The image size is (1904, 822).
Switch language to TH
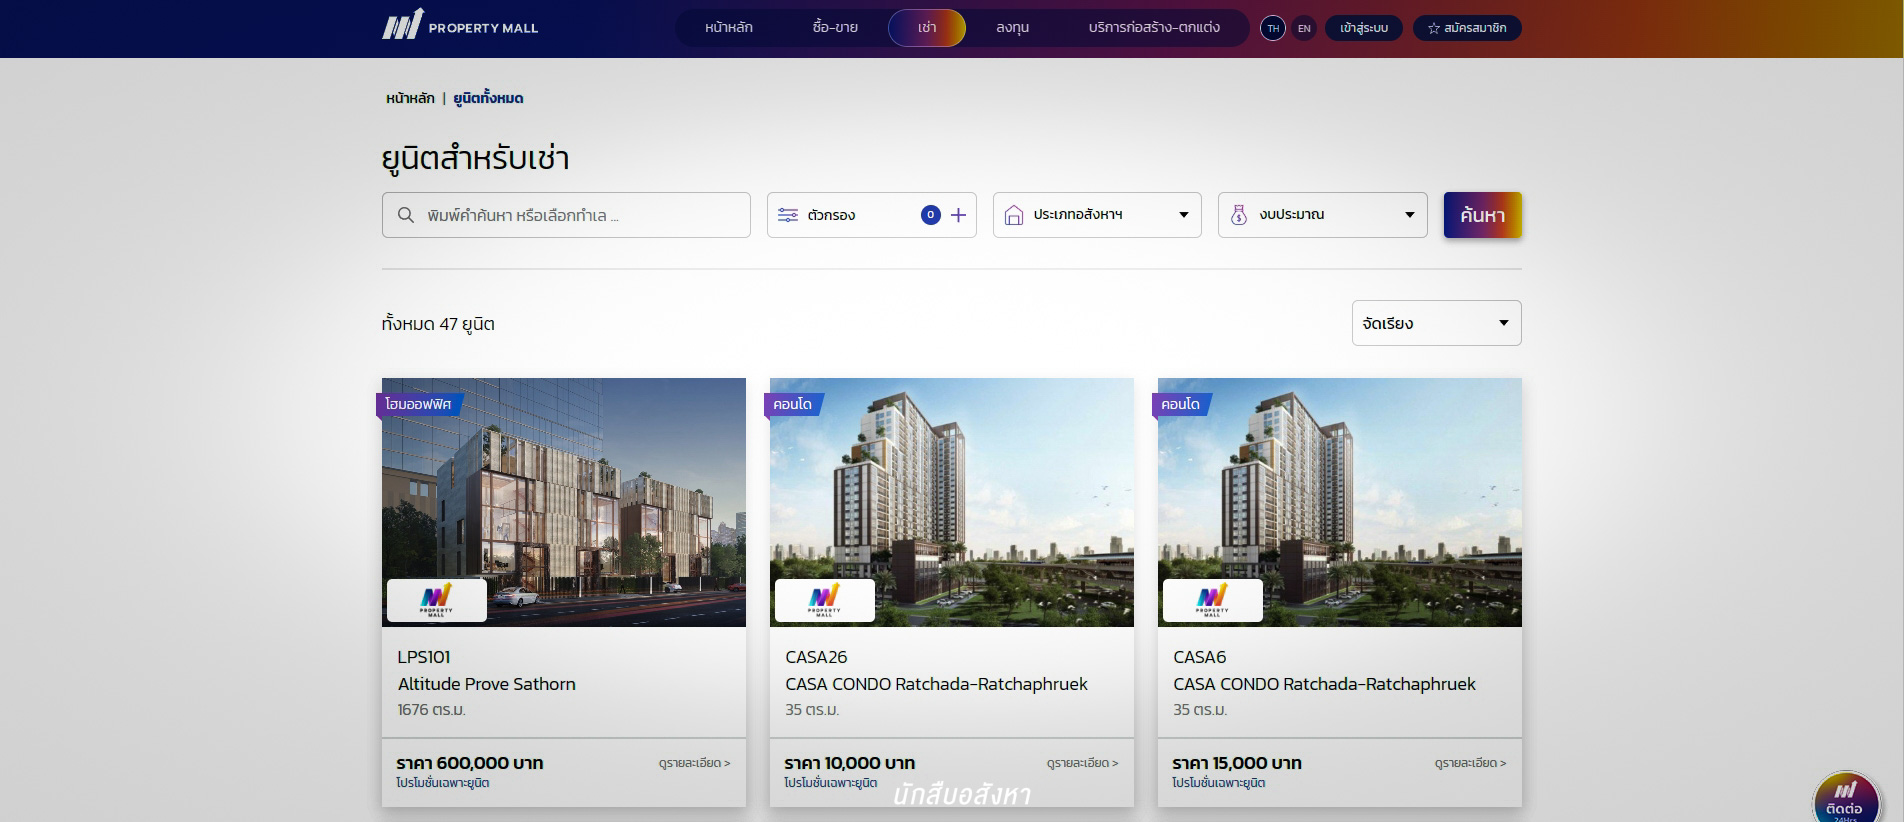1272,28
